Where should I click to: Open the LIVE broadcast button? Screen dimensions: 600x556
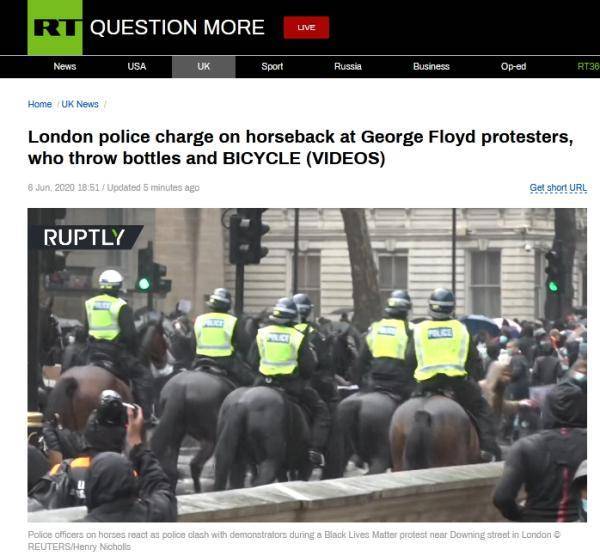306,28
